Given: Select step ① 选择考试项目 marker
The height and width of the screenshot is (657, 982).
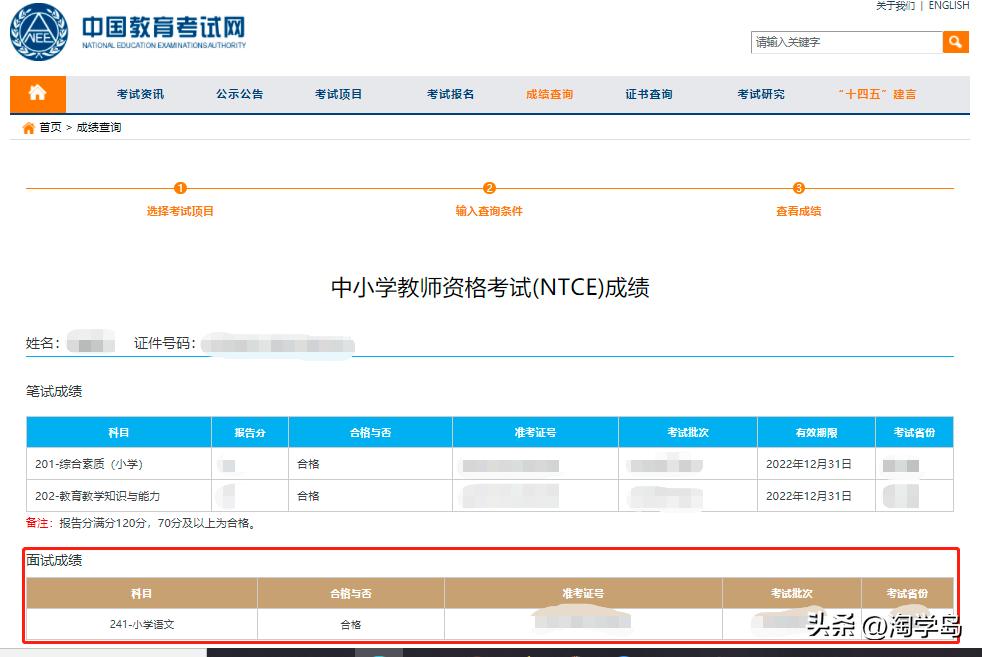Looking at the screenshot, I should pos(180,188).
